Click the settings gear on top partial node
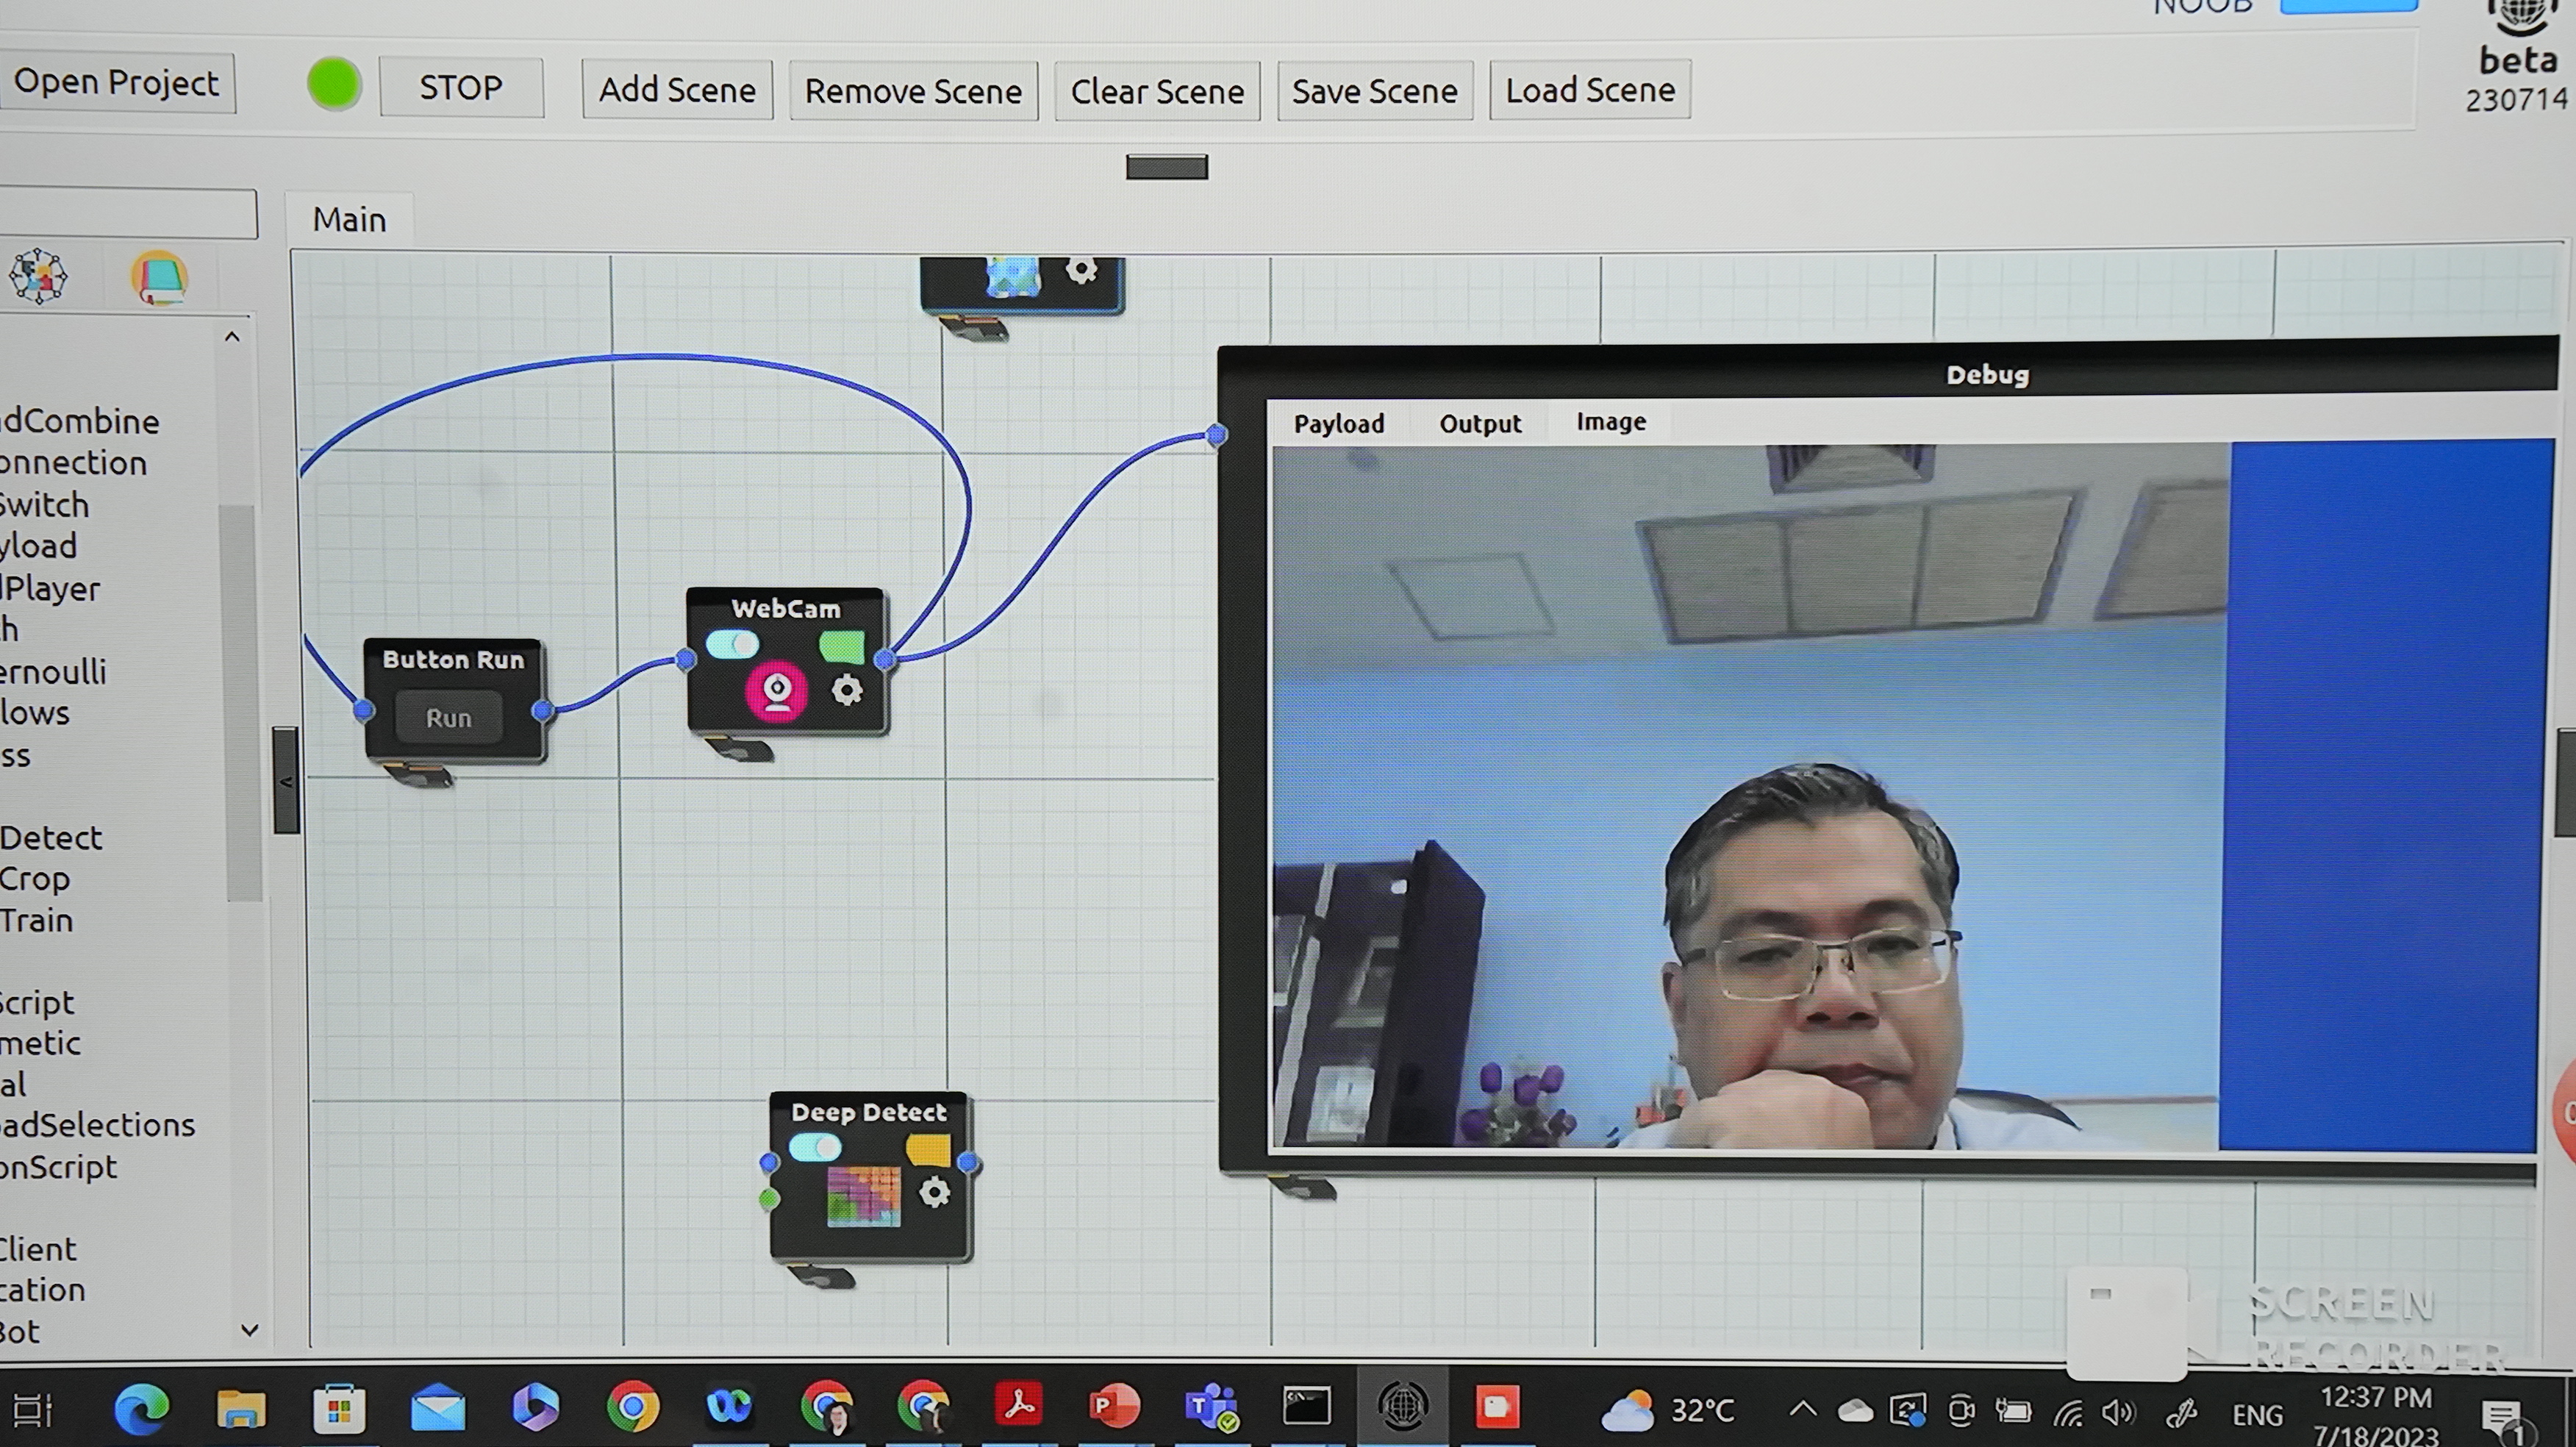2576x1447 pixels. (x=1081, y=270)
